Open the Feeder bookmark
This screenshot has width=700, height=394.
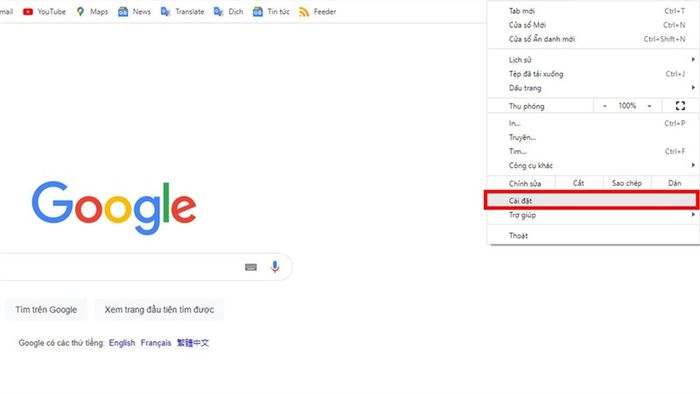coord(317,12)
